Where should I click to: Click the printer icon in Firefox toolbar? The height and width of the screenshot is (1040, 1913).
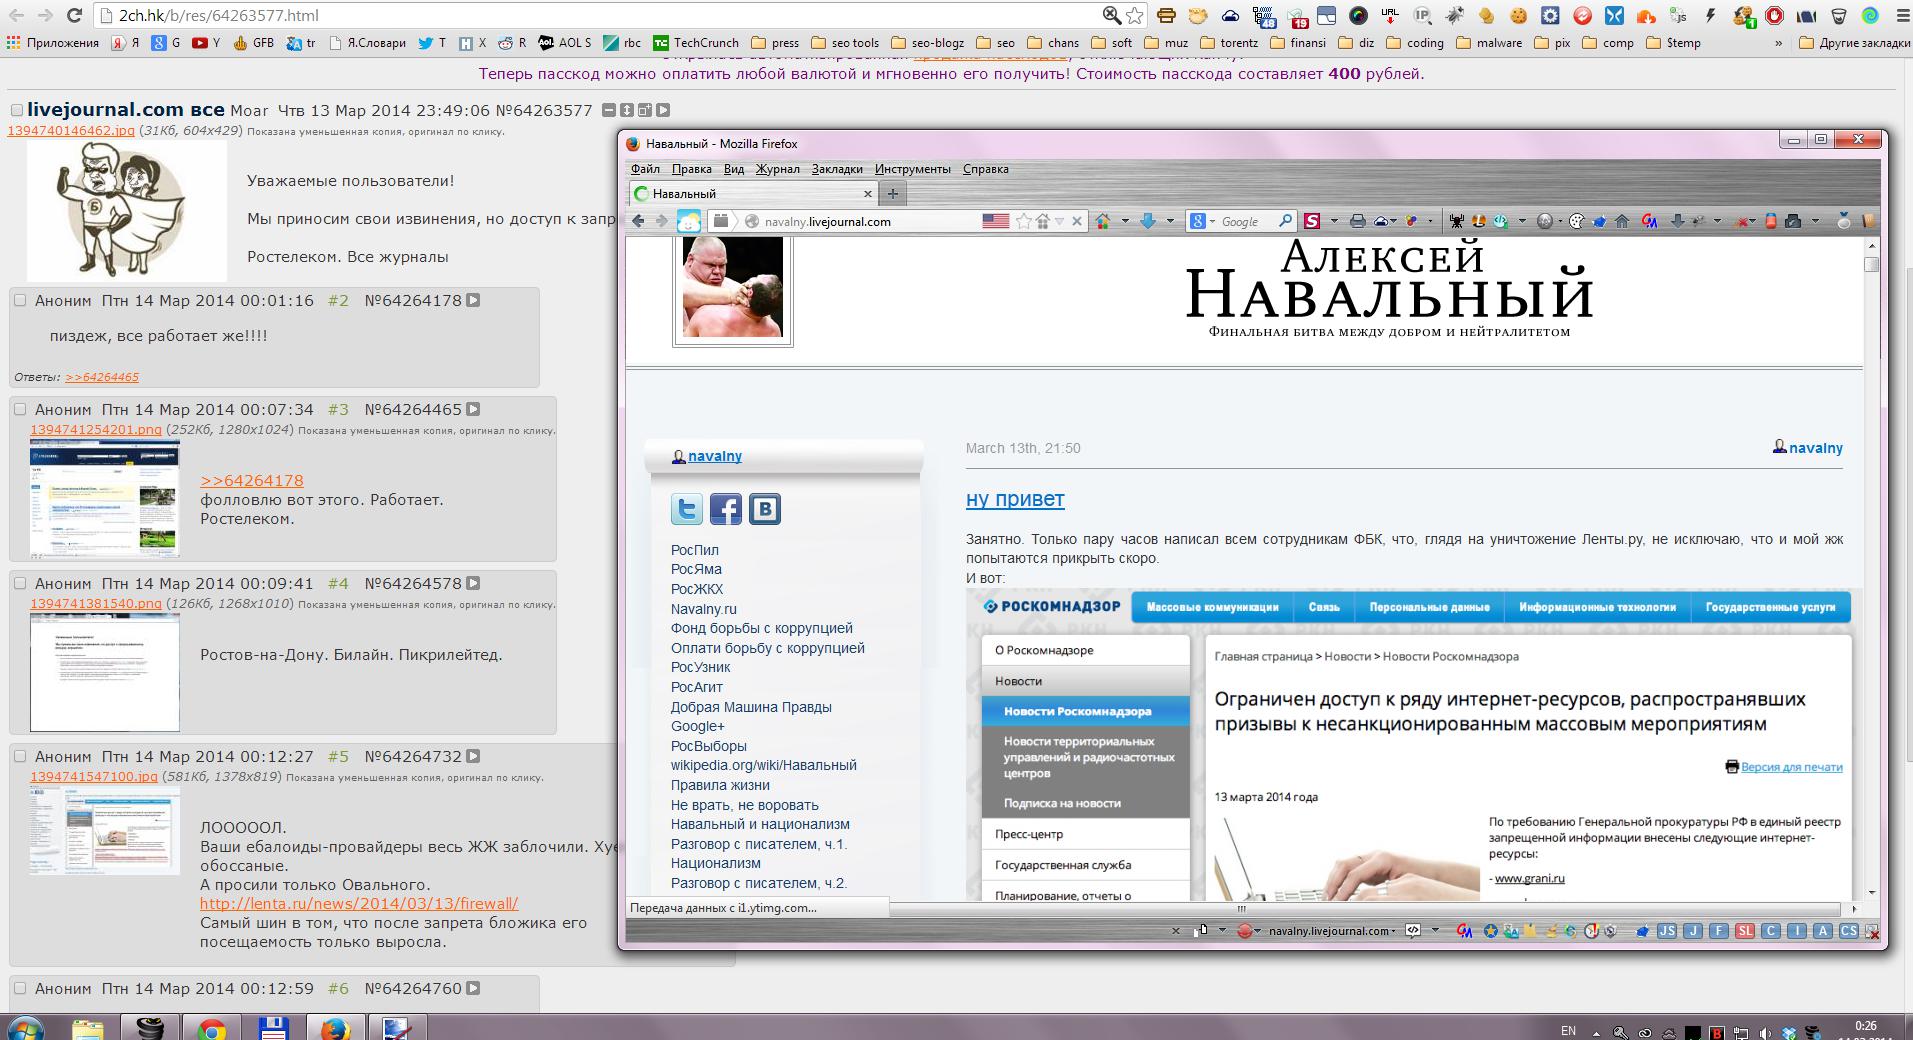(x=1357, y=221)
